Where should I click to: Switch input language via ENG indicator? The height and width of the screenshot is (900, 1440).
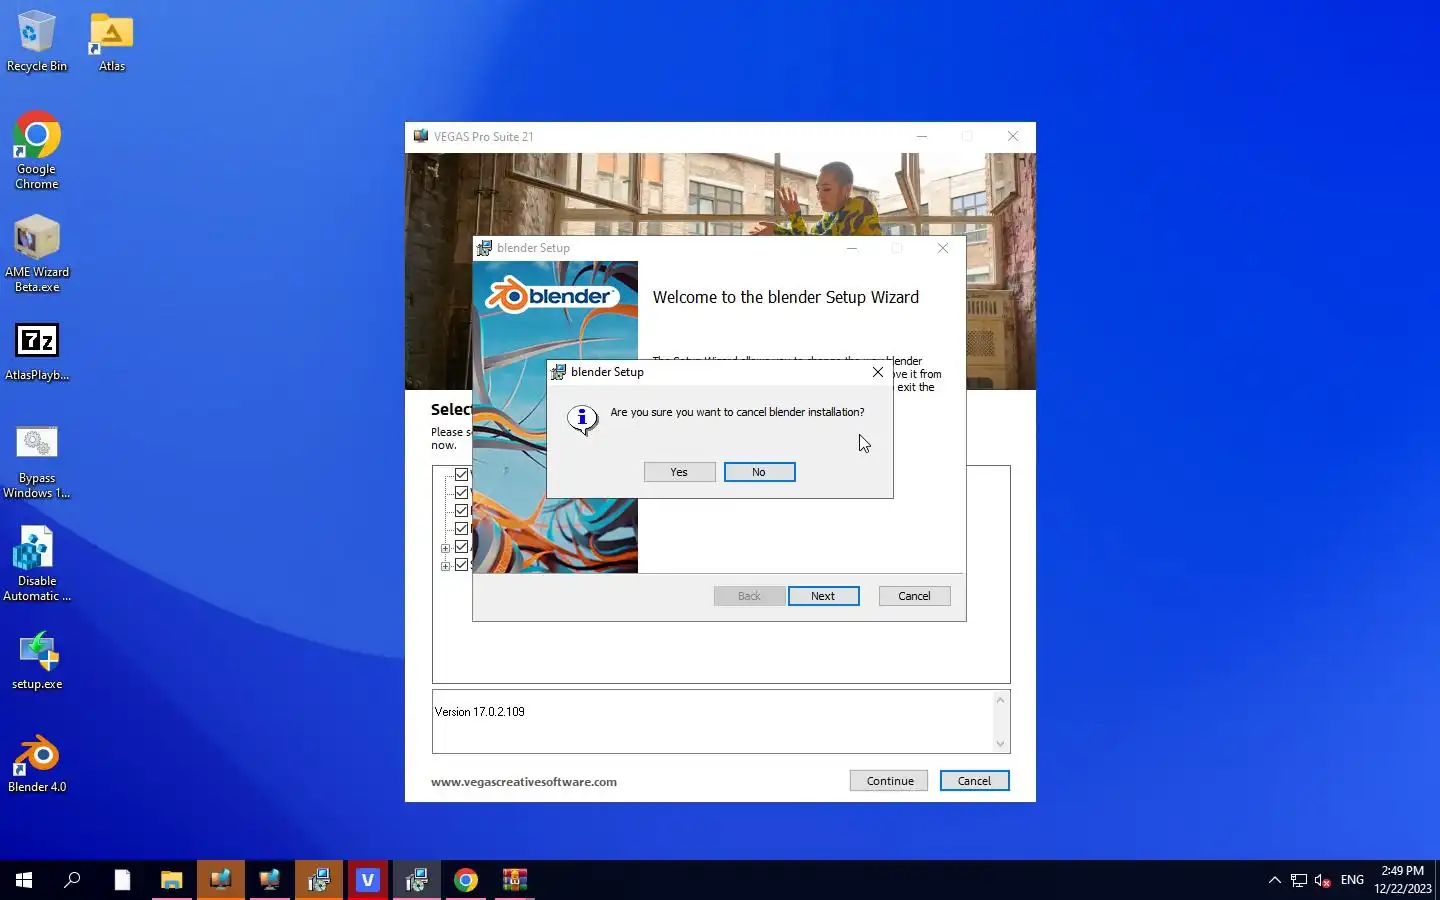pyautogui.click(x=1352, y=880)
